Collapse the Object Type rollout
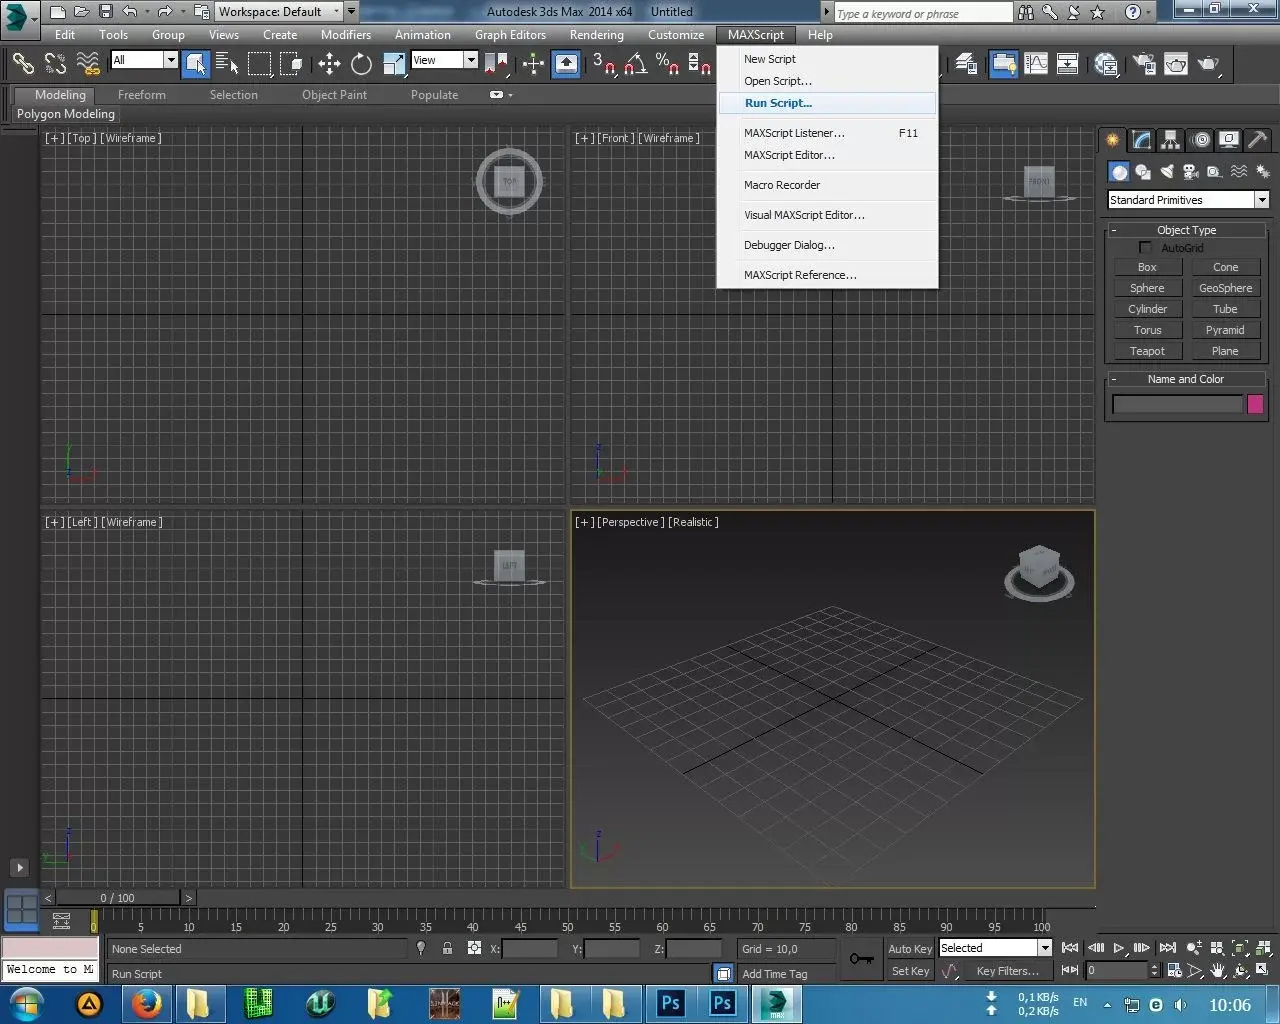 point(1186,230)
